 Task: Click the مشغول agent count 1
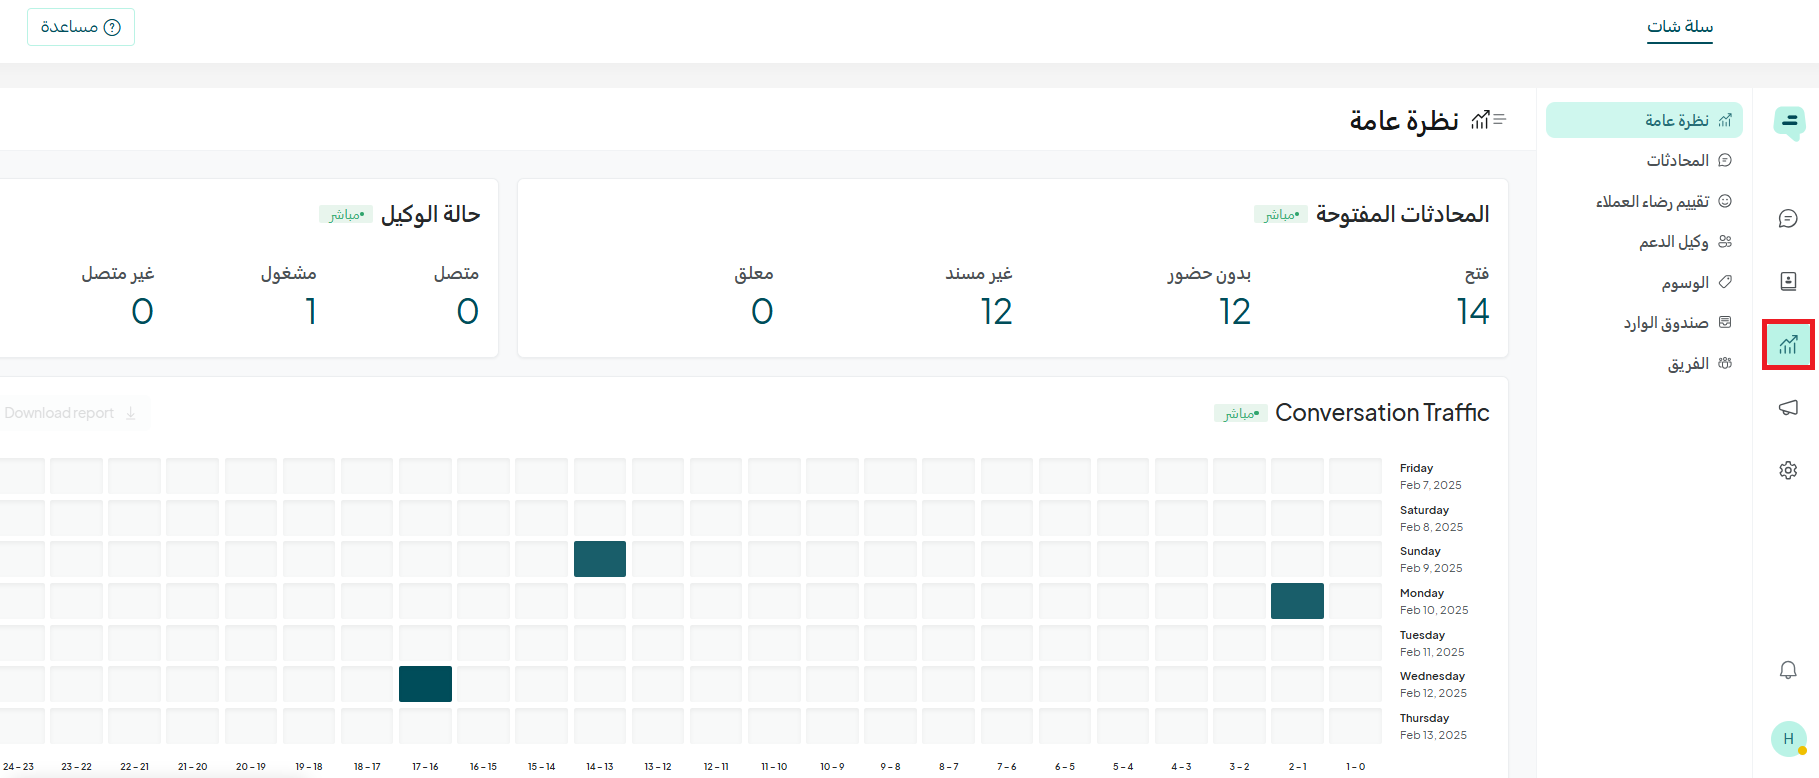pos(311,312)
